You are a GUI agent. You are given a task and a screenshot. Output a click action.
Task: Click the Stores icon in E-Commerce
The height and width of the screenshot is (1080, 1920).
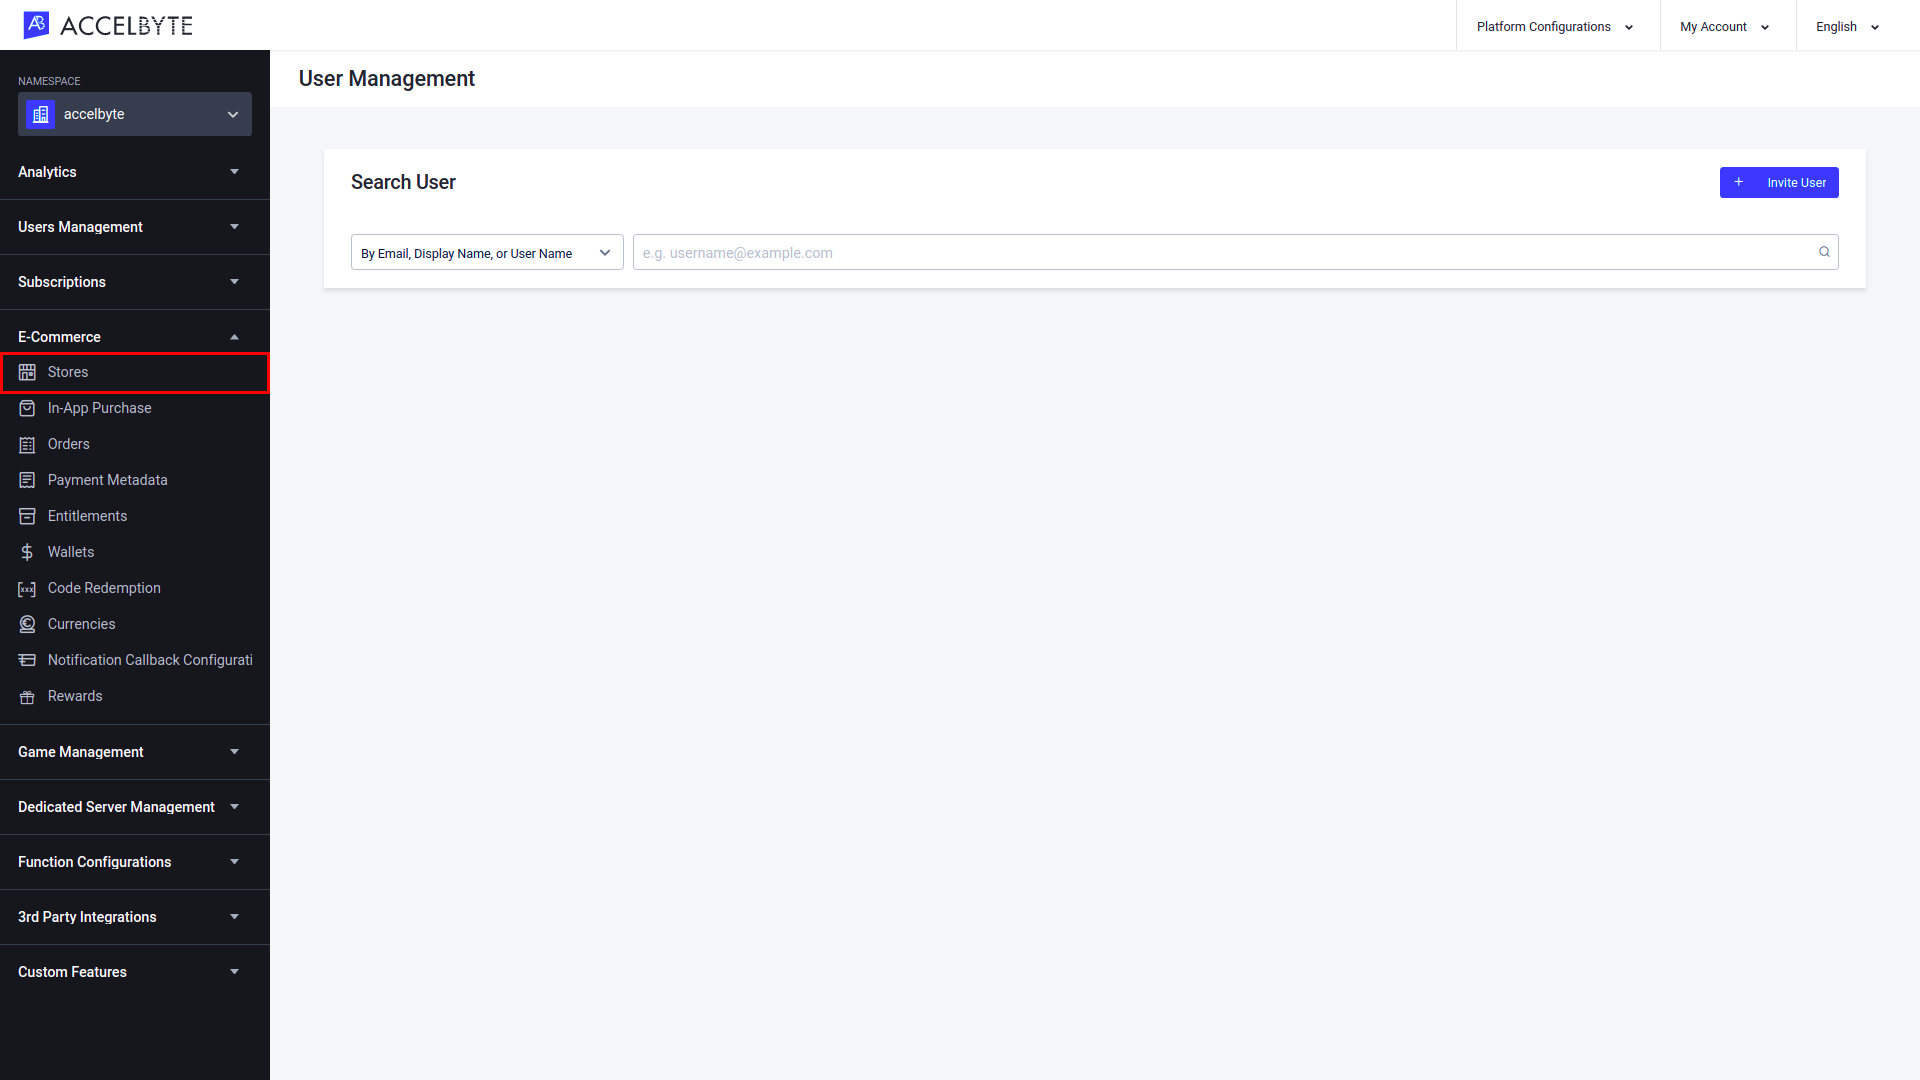click(26, 372)
